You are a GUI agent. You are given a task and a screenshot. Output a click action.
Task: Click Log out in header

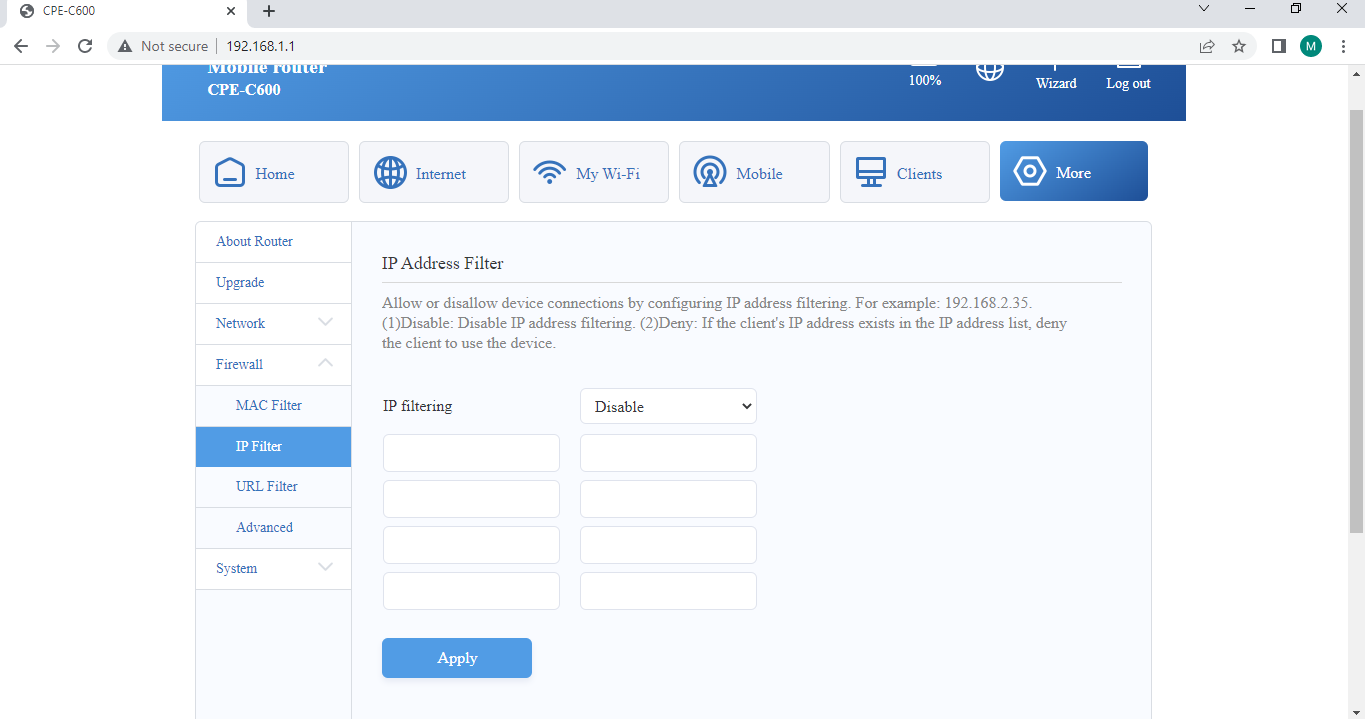pos(1128,83)
